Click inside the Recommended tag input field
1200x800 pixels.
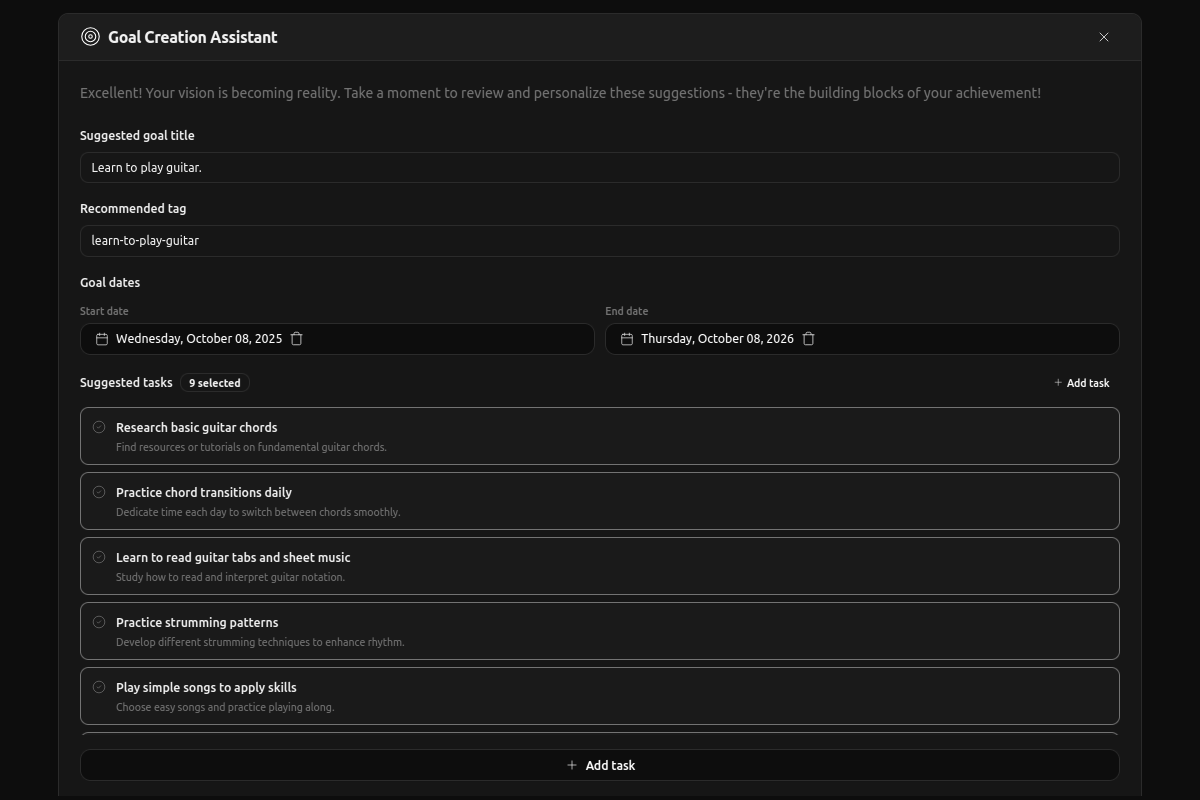tap(600, 240)
